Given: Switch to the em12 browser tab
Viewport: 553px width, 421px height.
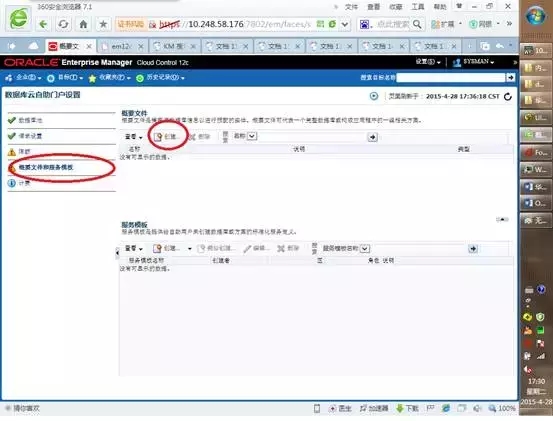Looking at the screenshot, I should (121, 46).
